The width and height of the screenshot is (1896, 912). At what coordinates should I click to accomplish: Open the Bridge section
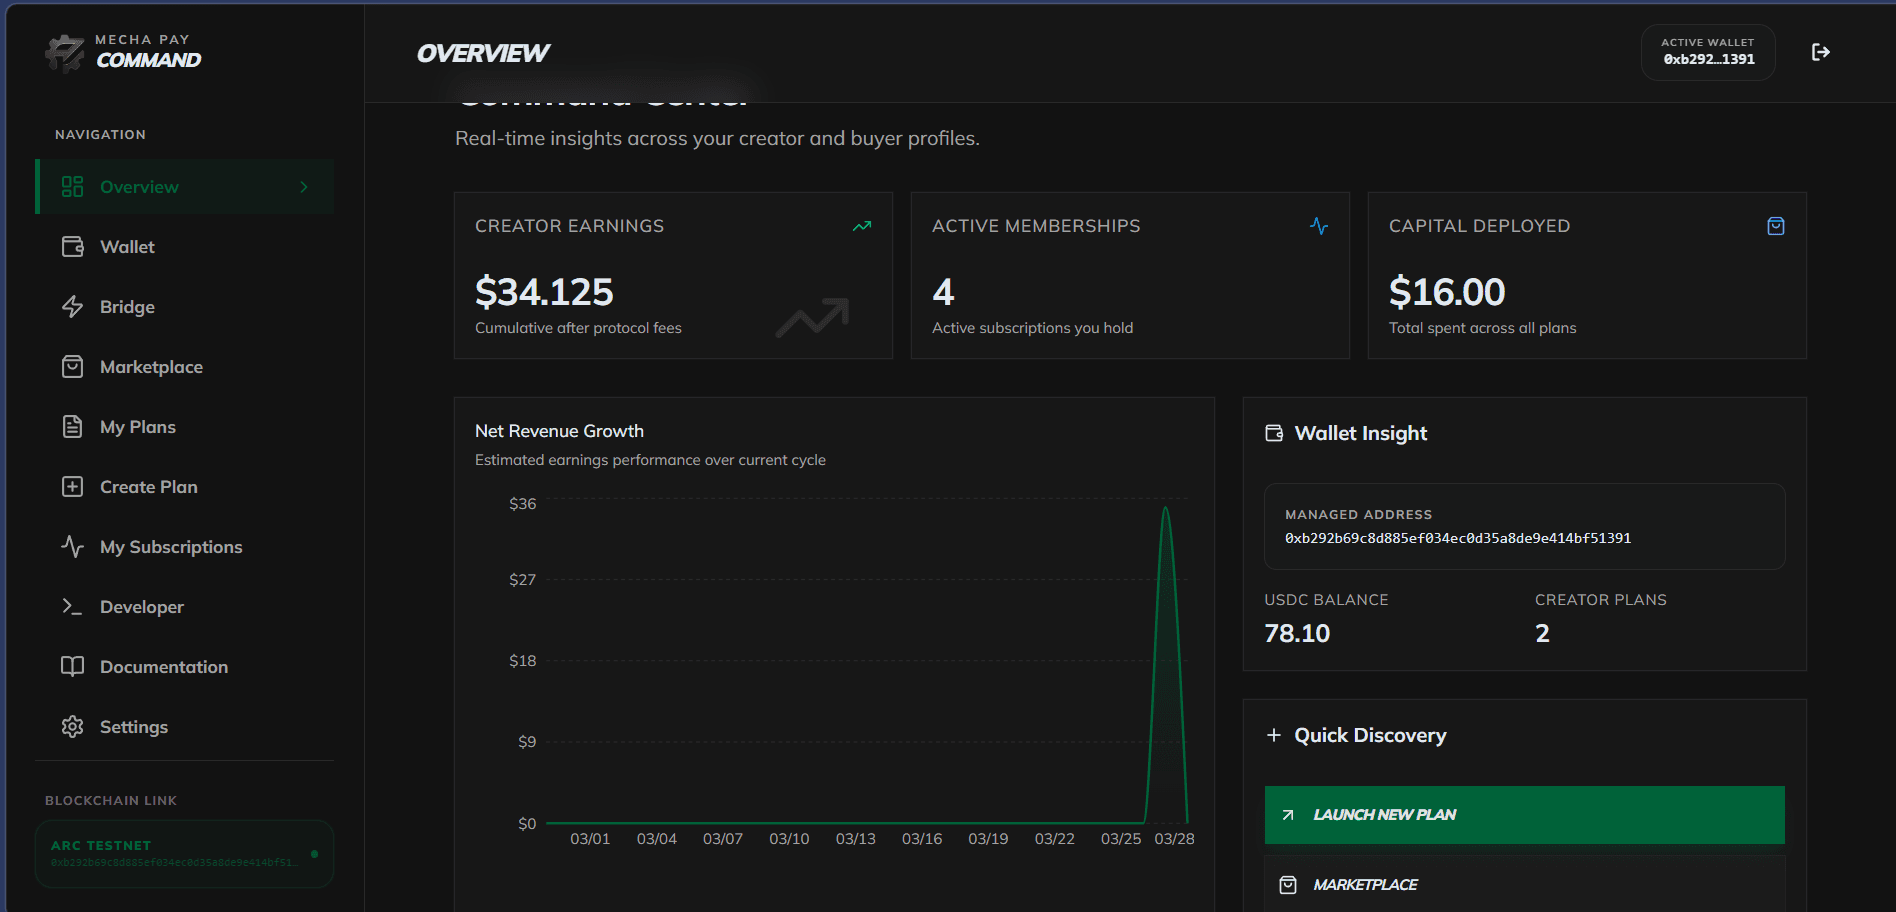tap(185, 307)
